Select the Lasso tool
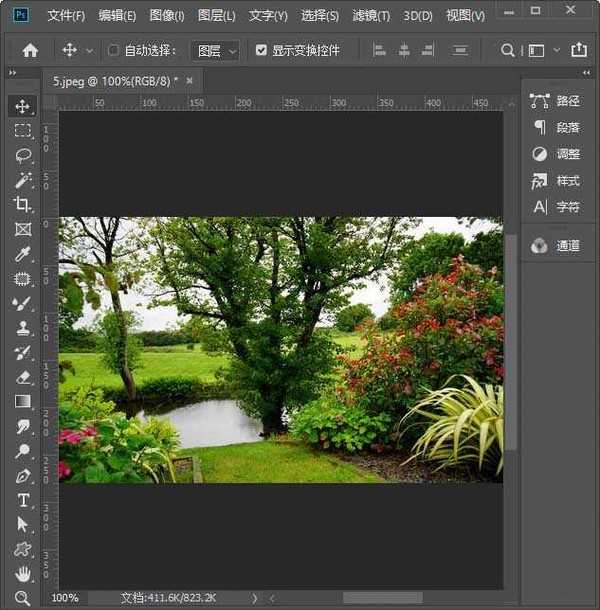Image resolution: width=600 pixels, height=610 pixels. tap(22, 155)
